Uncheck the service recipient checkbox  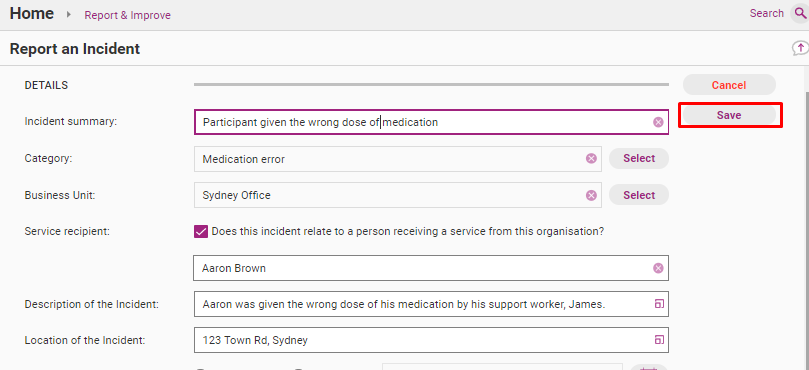tap(201, 232)
